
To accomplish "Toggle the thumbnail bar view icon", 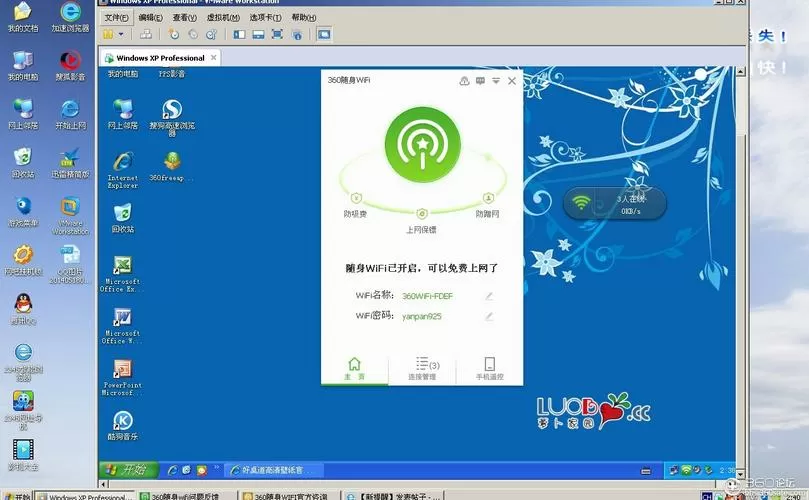I will 258,35.
